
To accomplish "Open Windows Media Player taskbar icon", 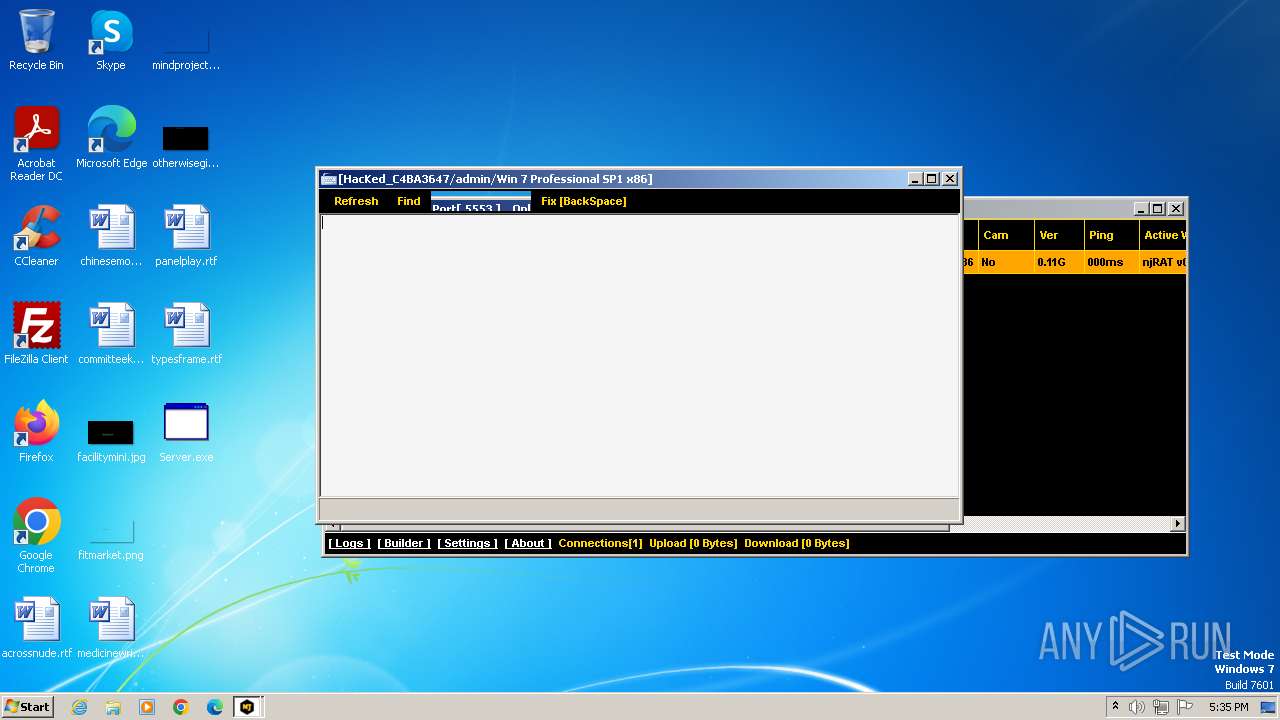I will click(x=147, y=707).
